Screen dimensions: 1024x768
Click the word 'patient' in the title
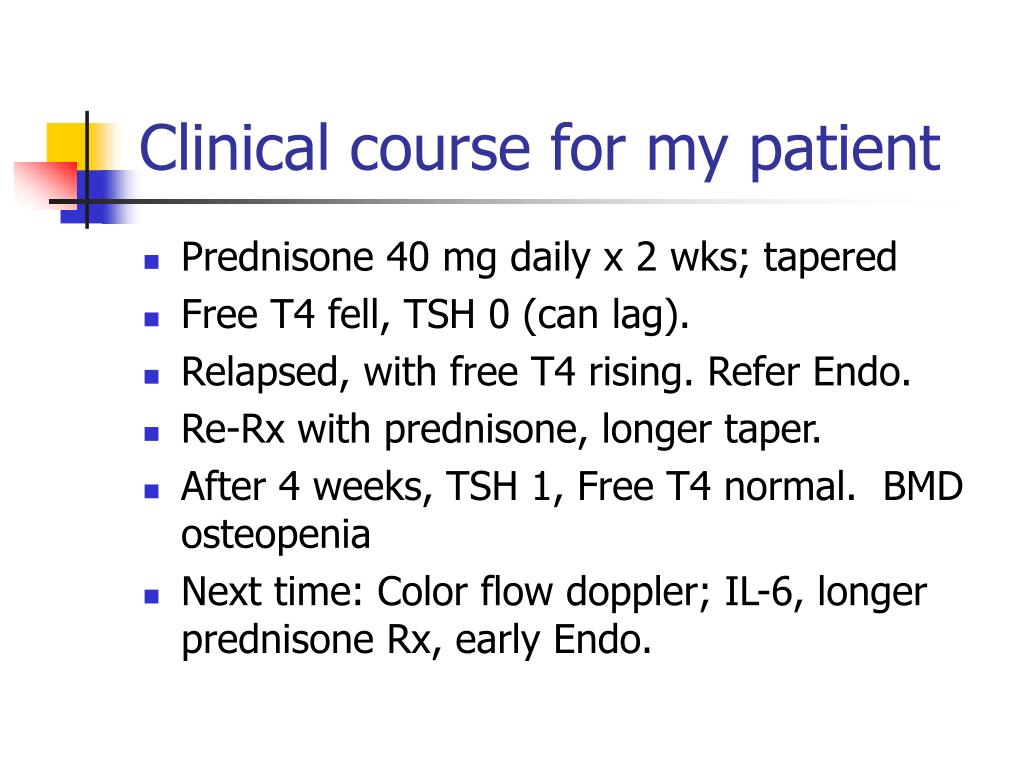tap(845, 151)
